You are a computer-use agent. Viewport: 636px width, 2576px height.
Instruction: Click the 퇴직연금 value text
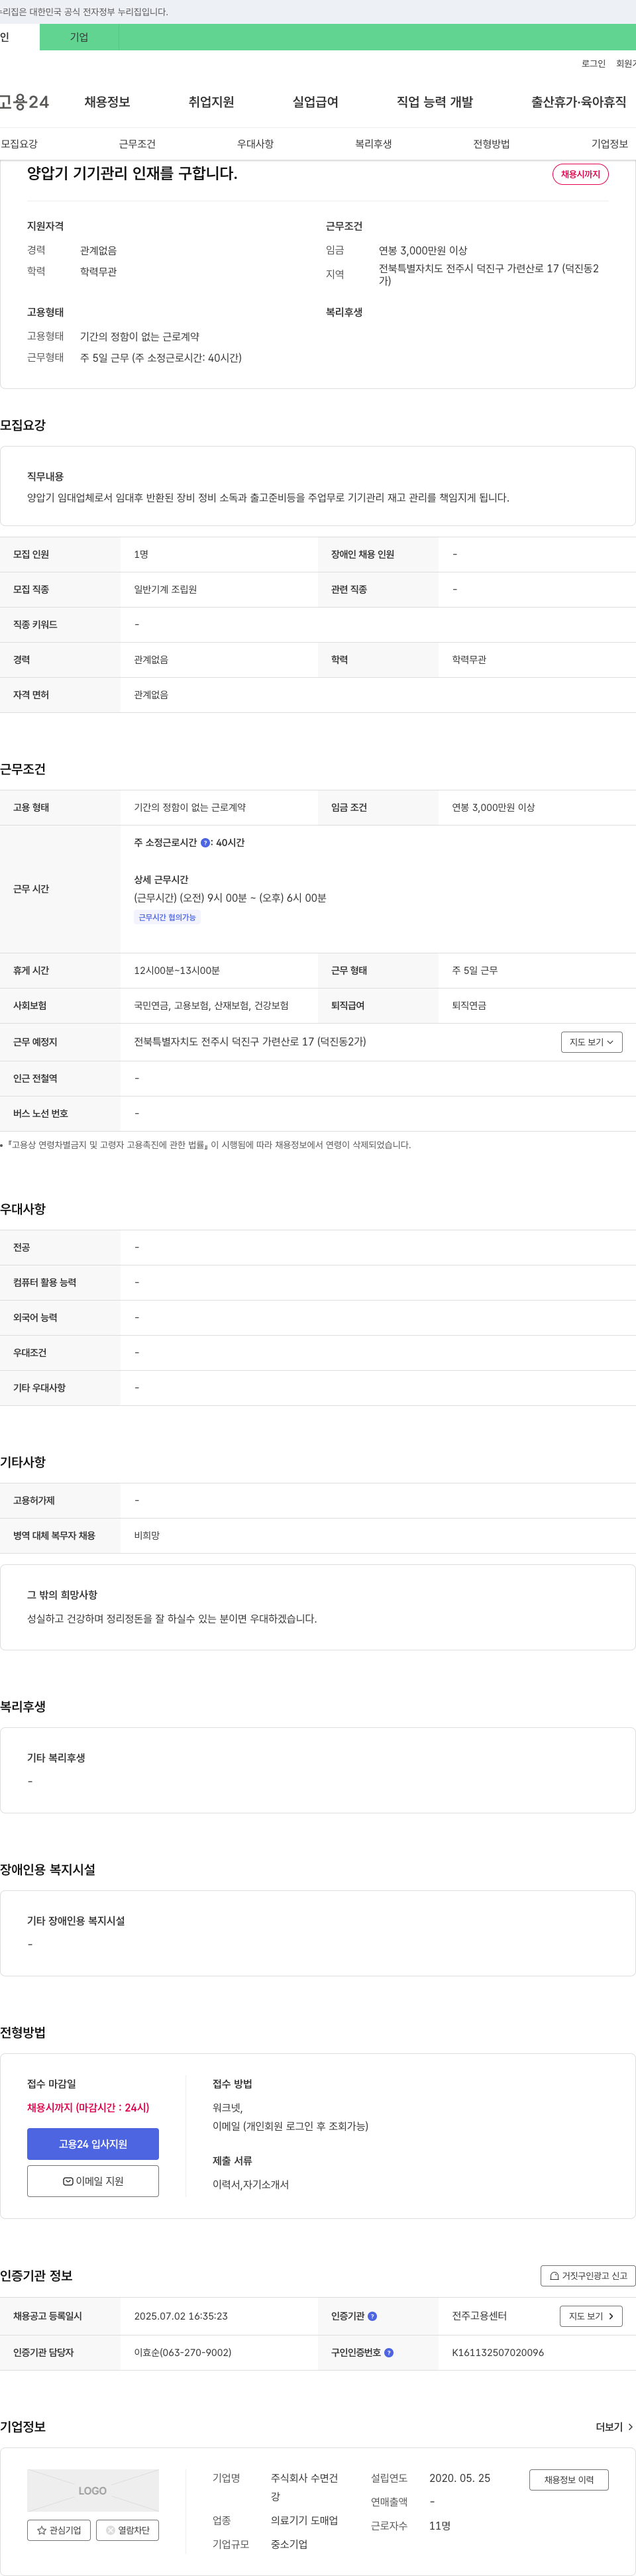(469, 1005)
